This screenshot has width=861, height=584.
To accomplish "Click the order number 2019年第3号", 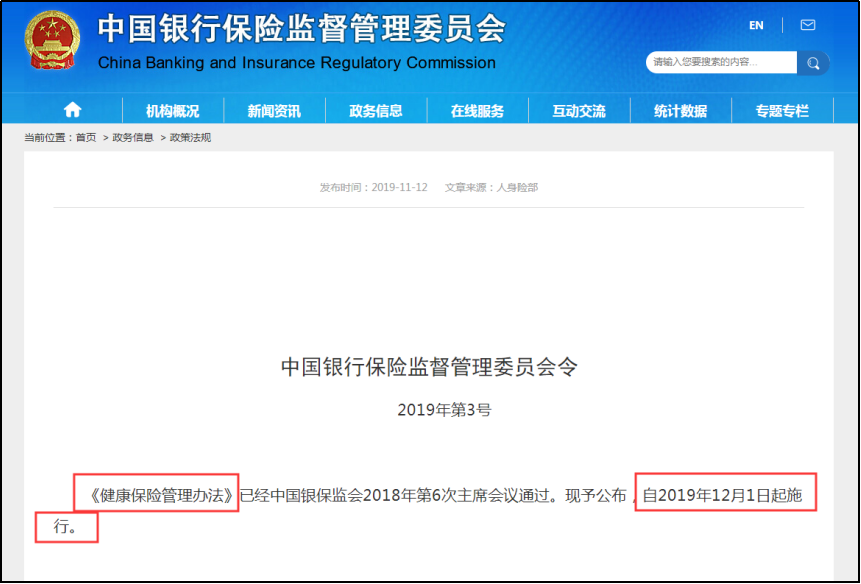I will (x=444, y=410).
